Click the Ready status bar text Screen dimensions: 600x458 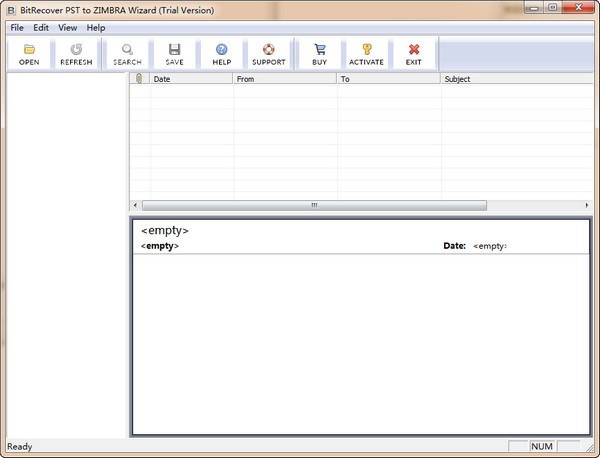pyautogui.click(x=20, y=447)
